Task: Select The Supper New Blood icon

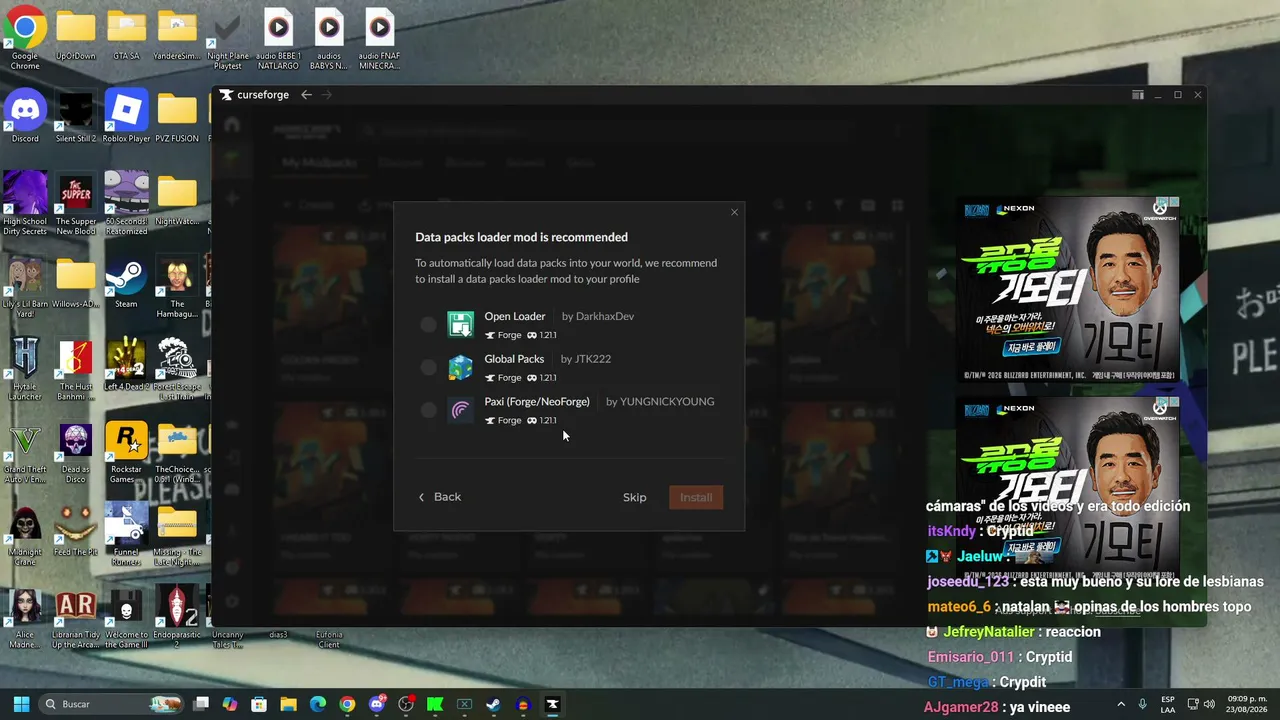Action: (75, 204)
